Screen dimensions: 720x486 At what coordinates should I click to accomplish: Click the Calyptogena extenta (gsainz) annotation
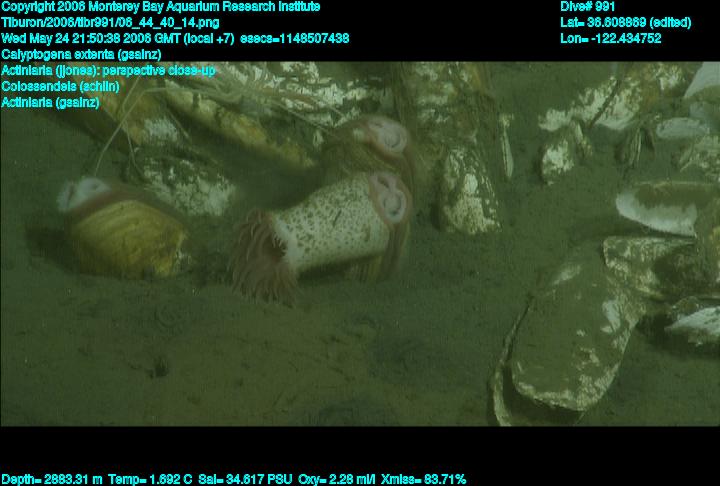(81, 54)
